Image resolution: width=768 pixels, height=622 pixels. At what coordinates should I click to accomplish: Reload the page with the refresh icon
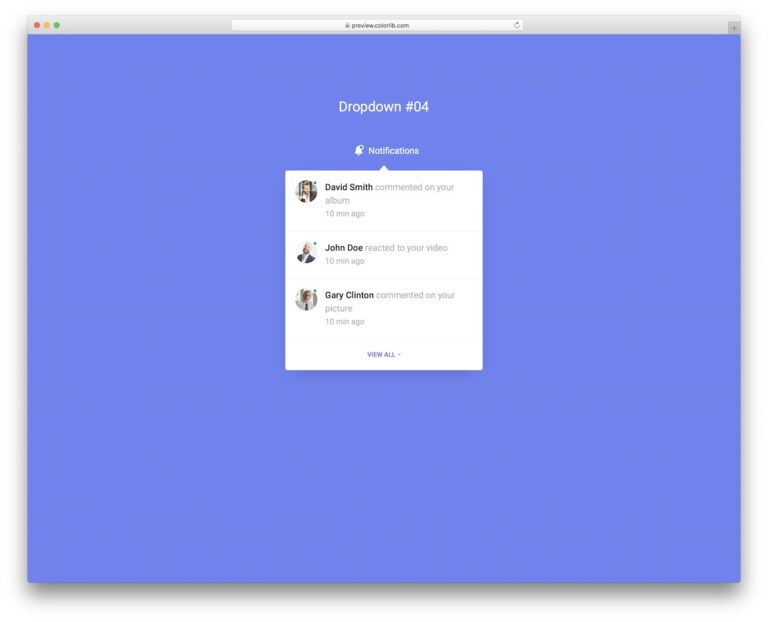click(517, 25)
